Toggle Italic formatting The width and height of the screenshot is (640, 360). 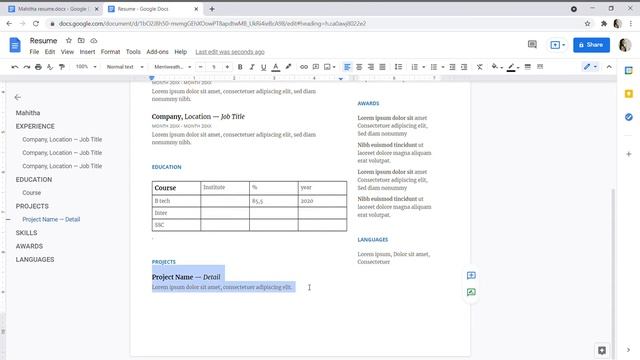click(x=252, y=67)
